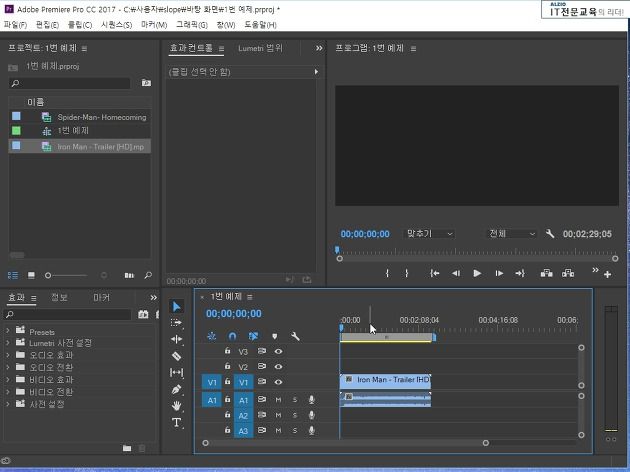The height and width of the screenshot is (472, 630).
Task: Step forward one frame
Action: tap(499, 273)
